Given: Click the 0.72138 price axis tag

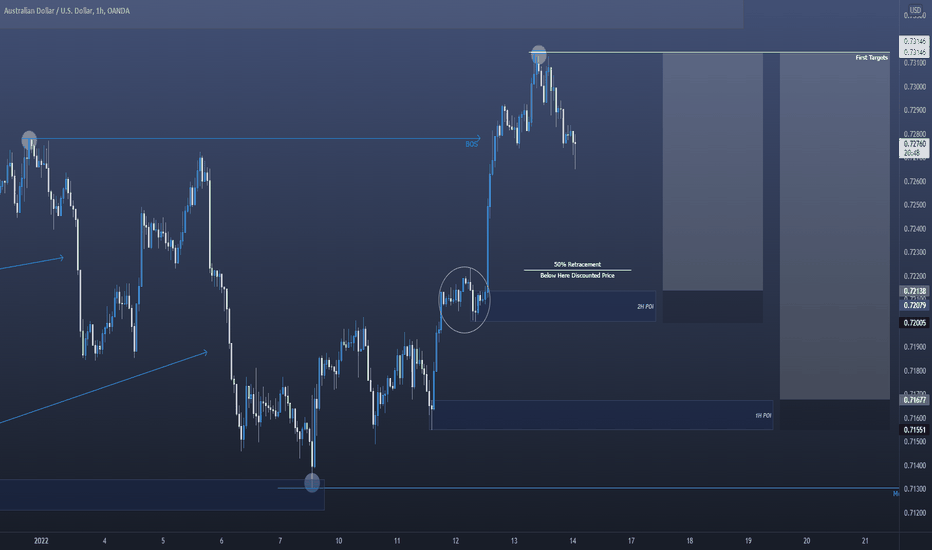Looking at the screenshot, I should click(914, 291).
